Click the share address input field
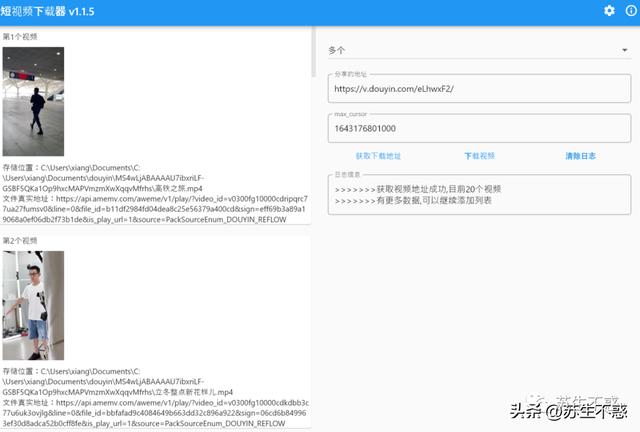Viewport: 640px width, 432px height. 479,89
